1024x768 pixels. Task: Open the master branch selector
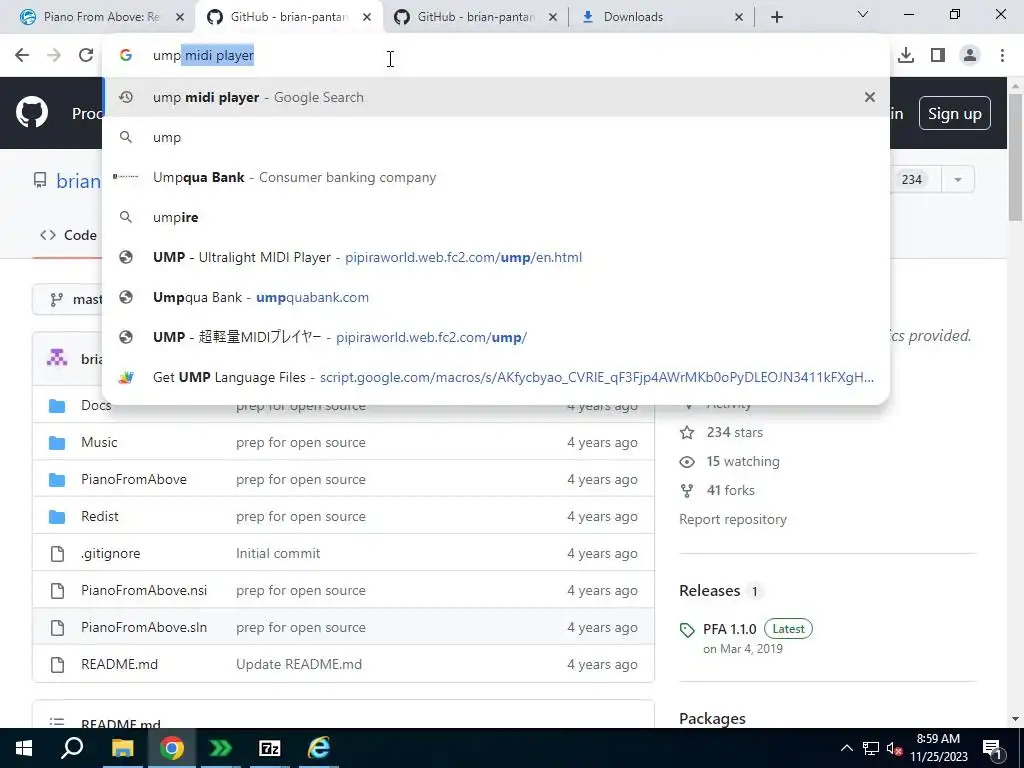pyautogui.click(x=69, y=299)
